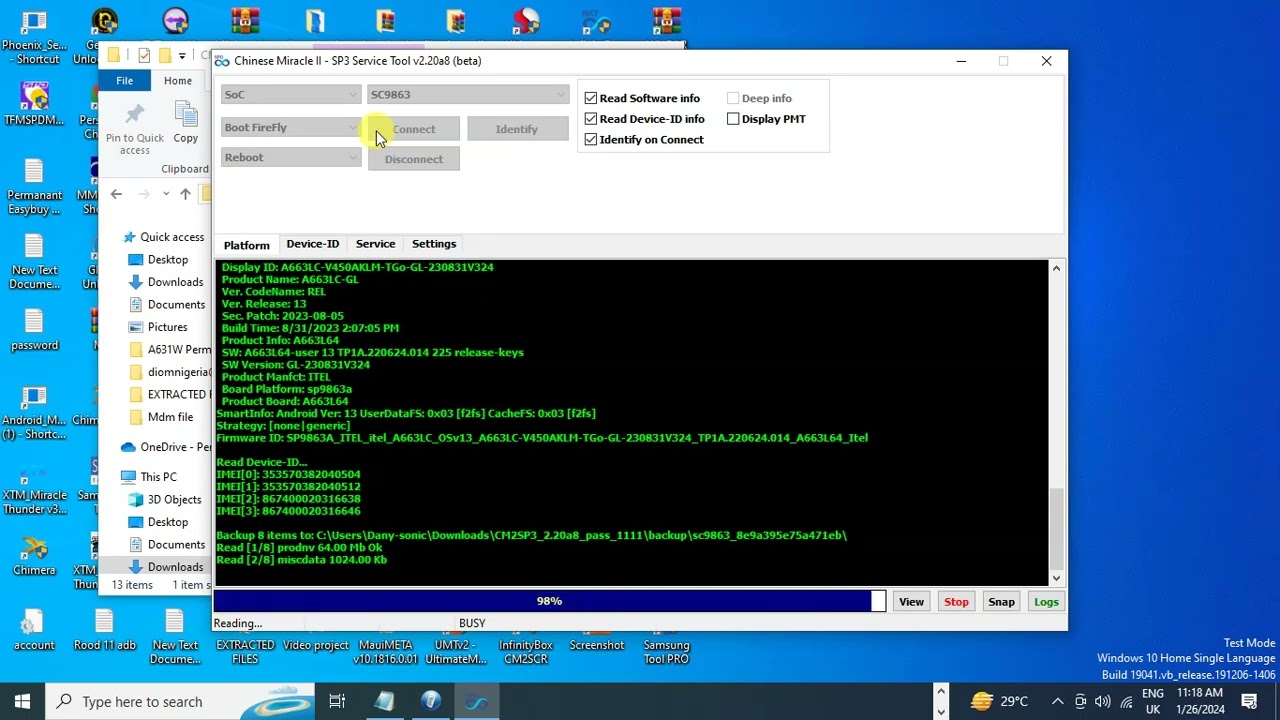
Task: Click the Back arrow in File Explorer
Action: click(x=116, y=194)
